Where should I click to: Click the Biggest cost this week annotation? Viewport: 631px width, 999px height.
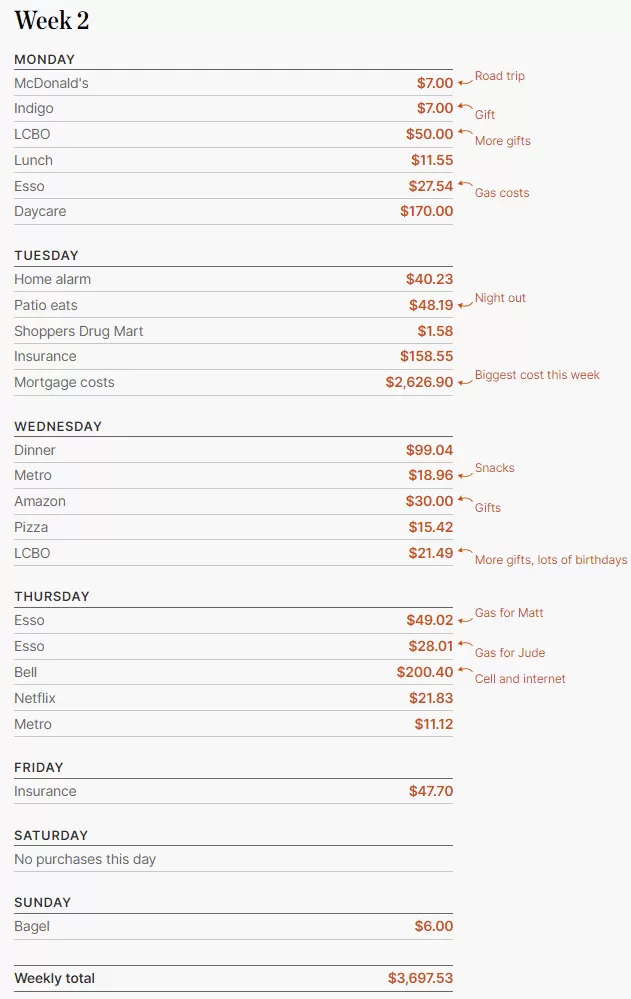pyautogui.click(x=537, y=375)
